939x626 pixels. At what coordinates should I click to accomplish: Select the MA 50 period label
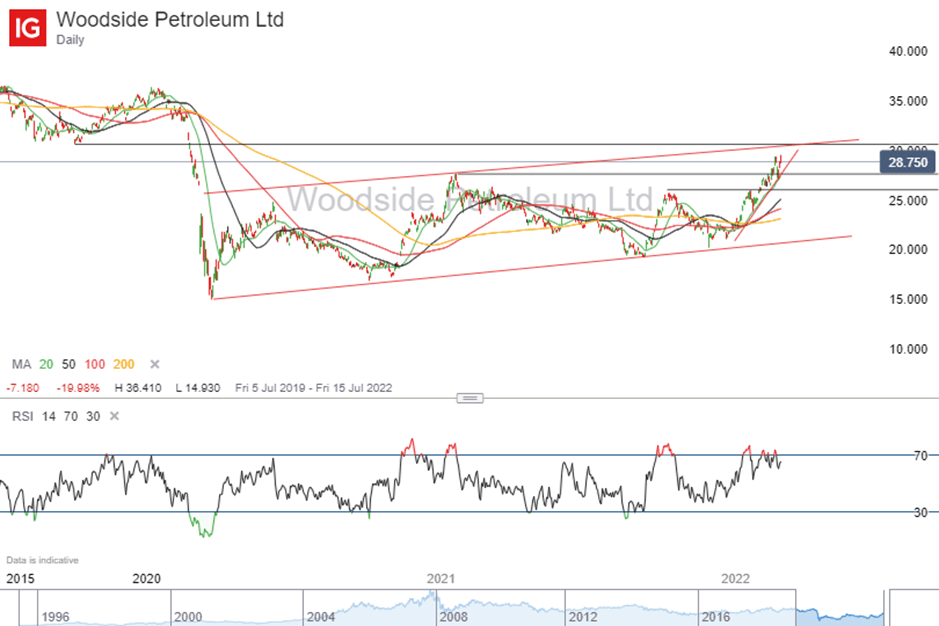tap(69, 364)
